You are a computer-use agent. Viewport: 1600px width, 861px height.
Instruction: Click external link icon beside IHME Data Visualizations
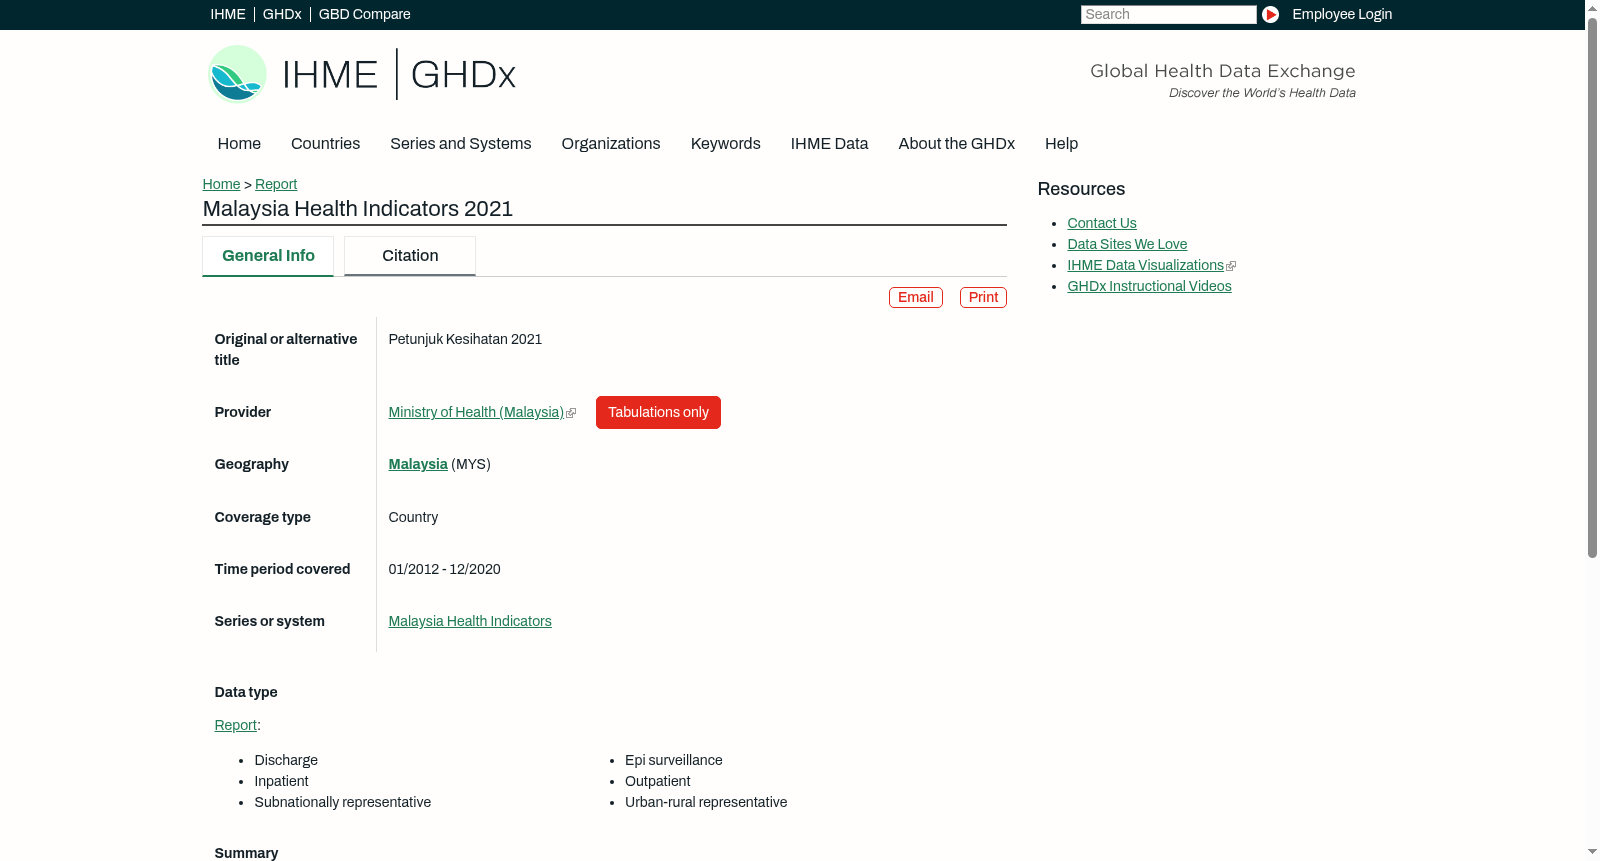(x=1231, y=266)
